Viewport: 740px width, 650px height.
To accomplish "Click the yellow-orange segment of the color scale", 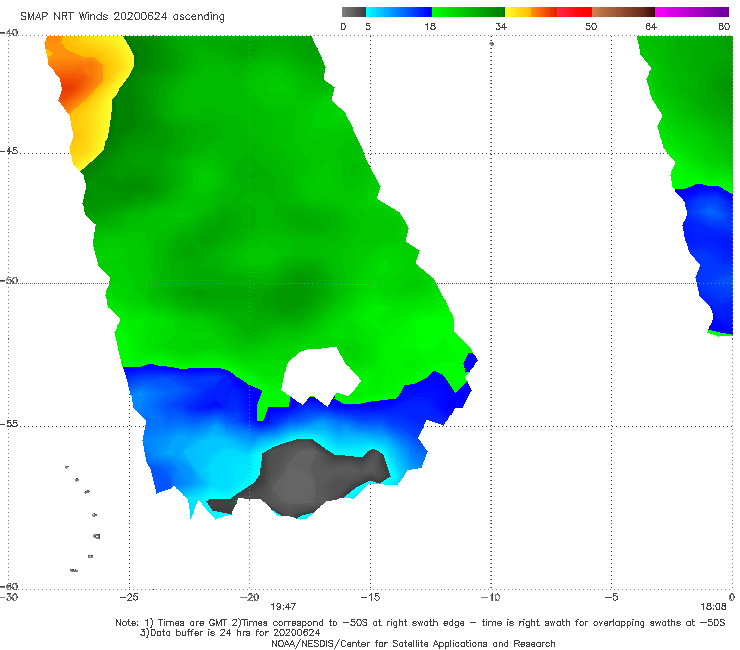I will click(x=531, y=12).
